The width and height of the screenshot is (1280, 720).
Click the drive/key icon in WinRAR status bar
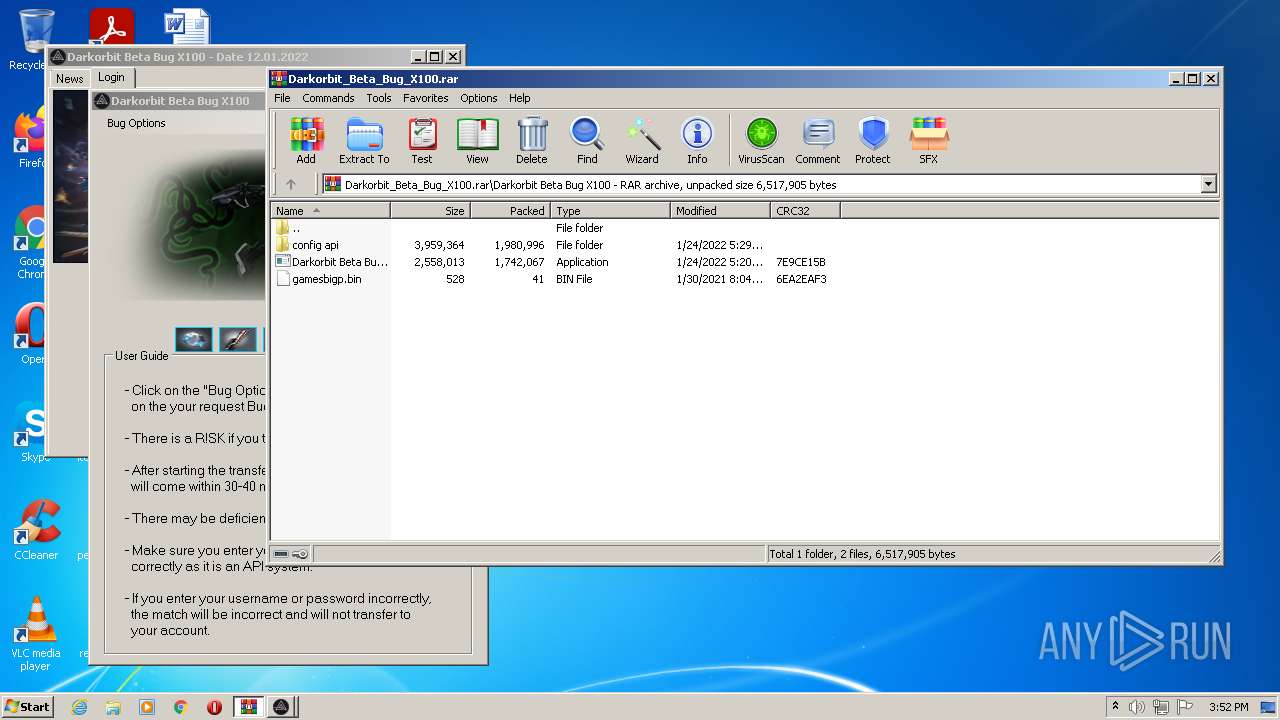(x=291, y=554)
